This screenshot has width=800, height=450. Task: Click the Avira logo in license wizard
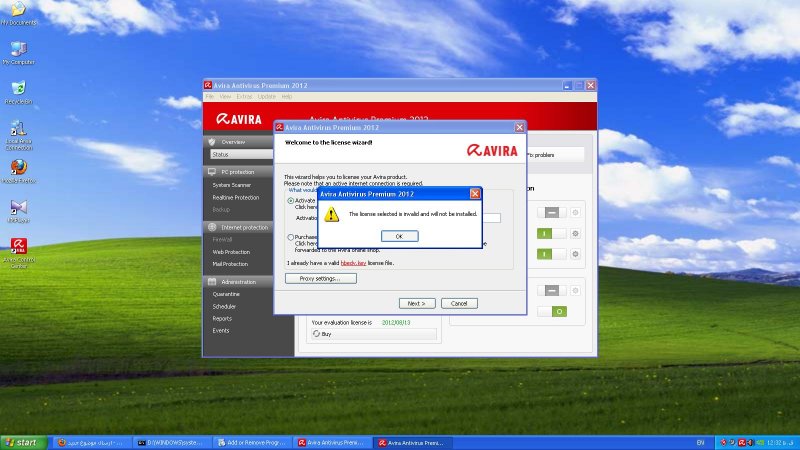492,151
